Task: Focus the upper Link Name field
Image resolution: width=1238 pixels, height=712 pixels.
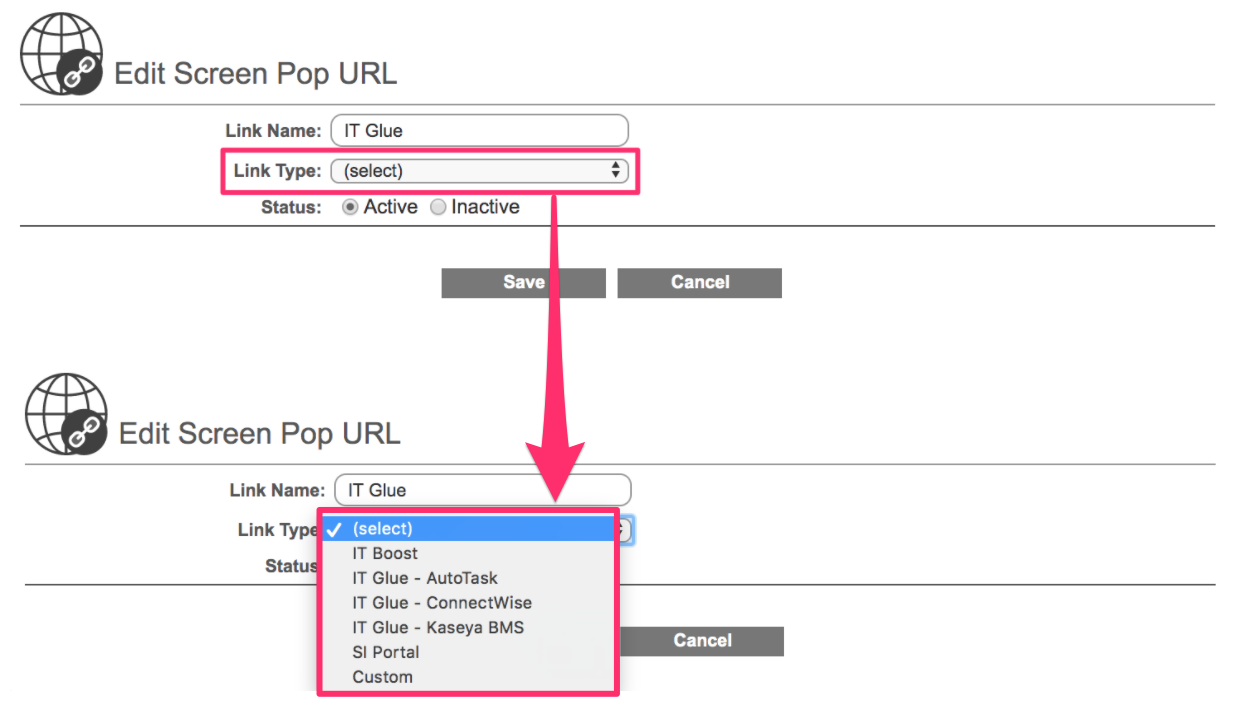Action: click(479, 130)
